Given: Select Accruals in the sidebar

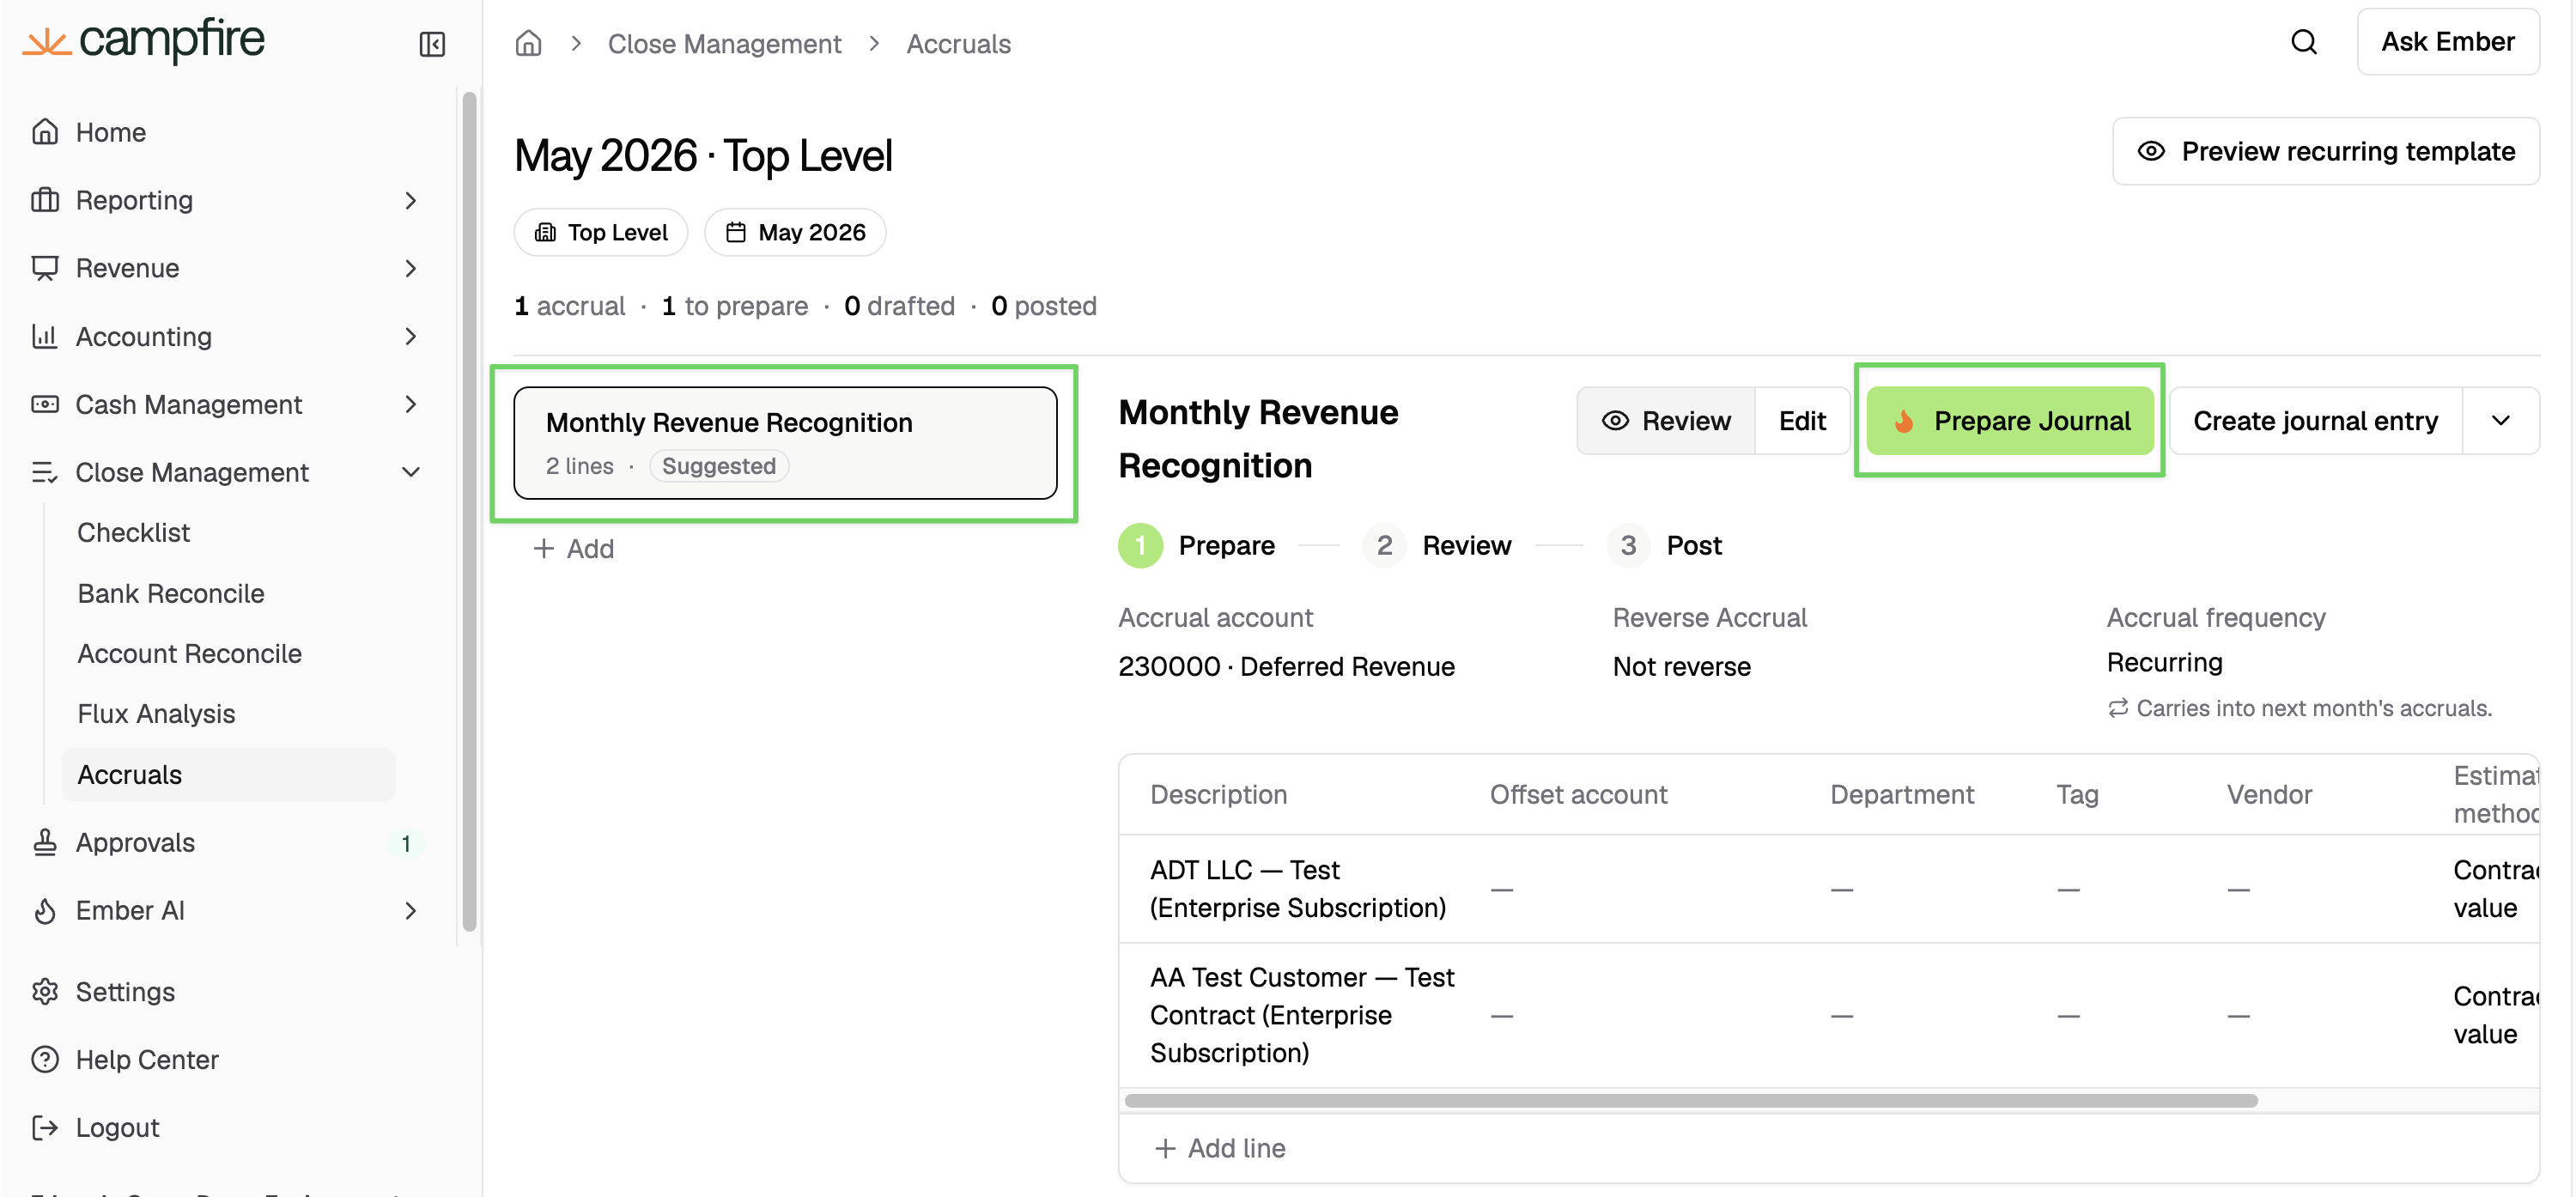Looking at the screenshot, I should pyautogui.click(x=229, y=774).
